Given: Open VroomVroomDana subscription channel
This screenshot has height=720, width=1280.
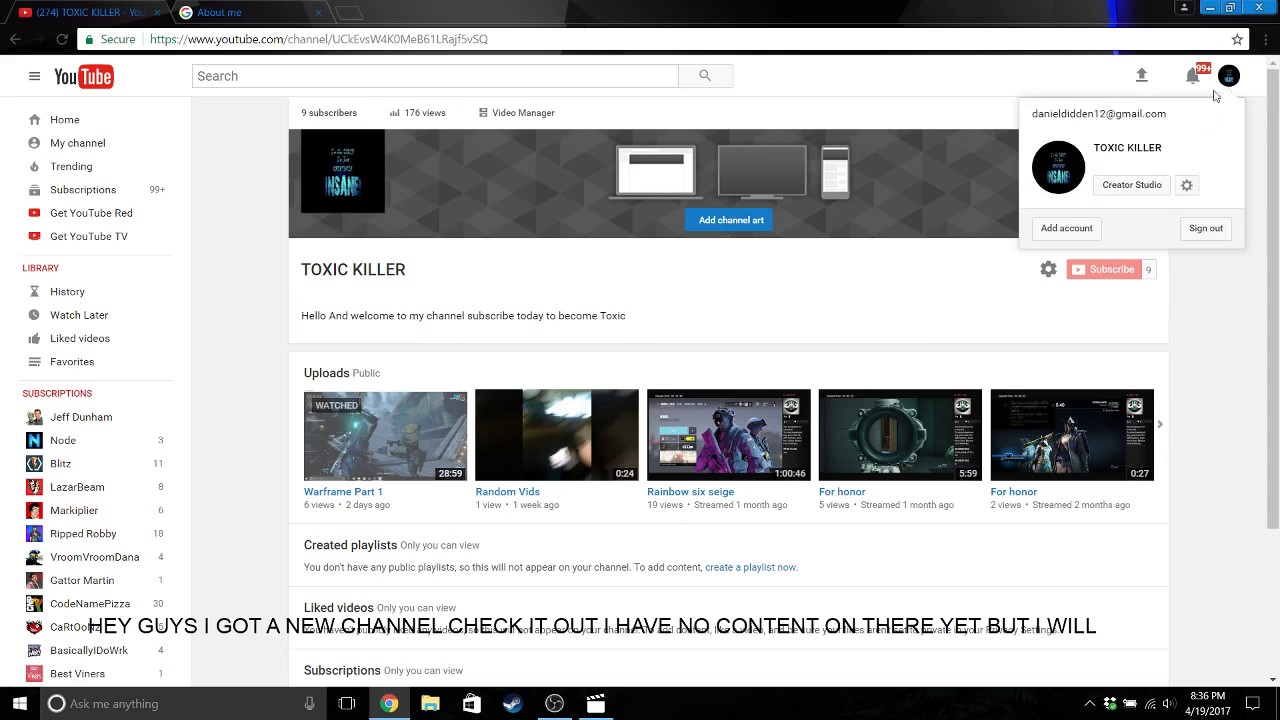Looking at the screenshot, I should pos(94,557).
